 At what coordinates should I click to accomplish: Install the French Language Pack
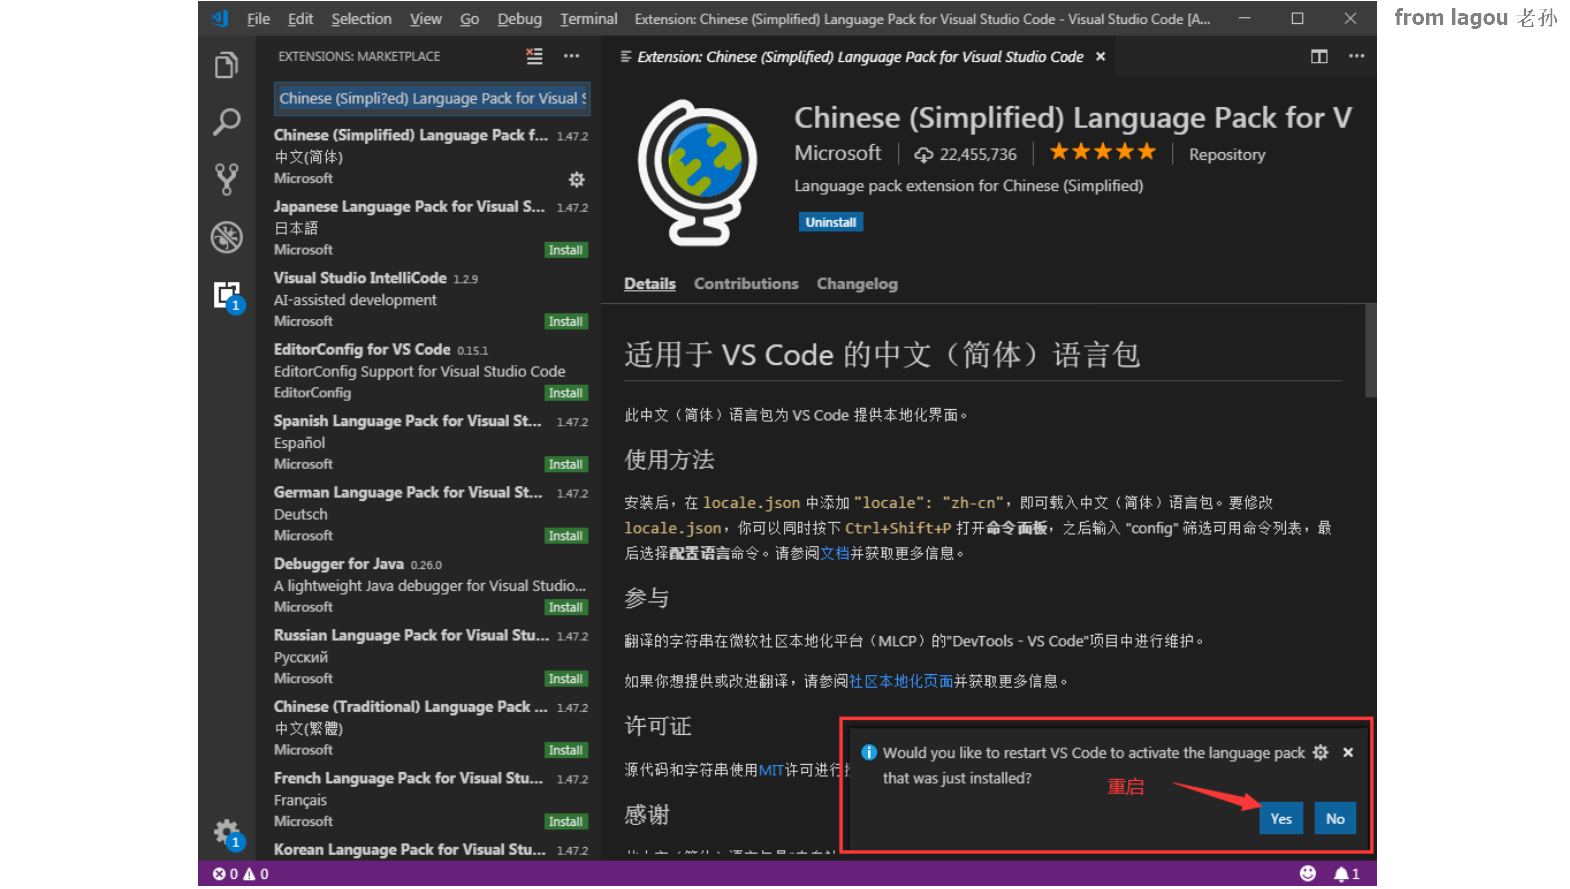[566, 822]
